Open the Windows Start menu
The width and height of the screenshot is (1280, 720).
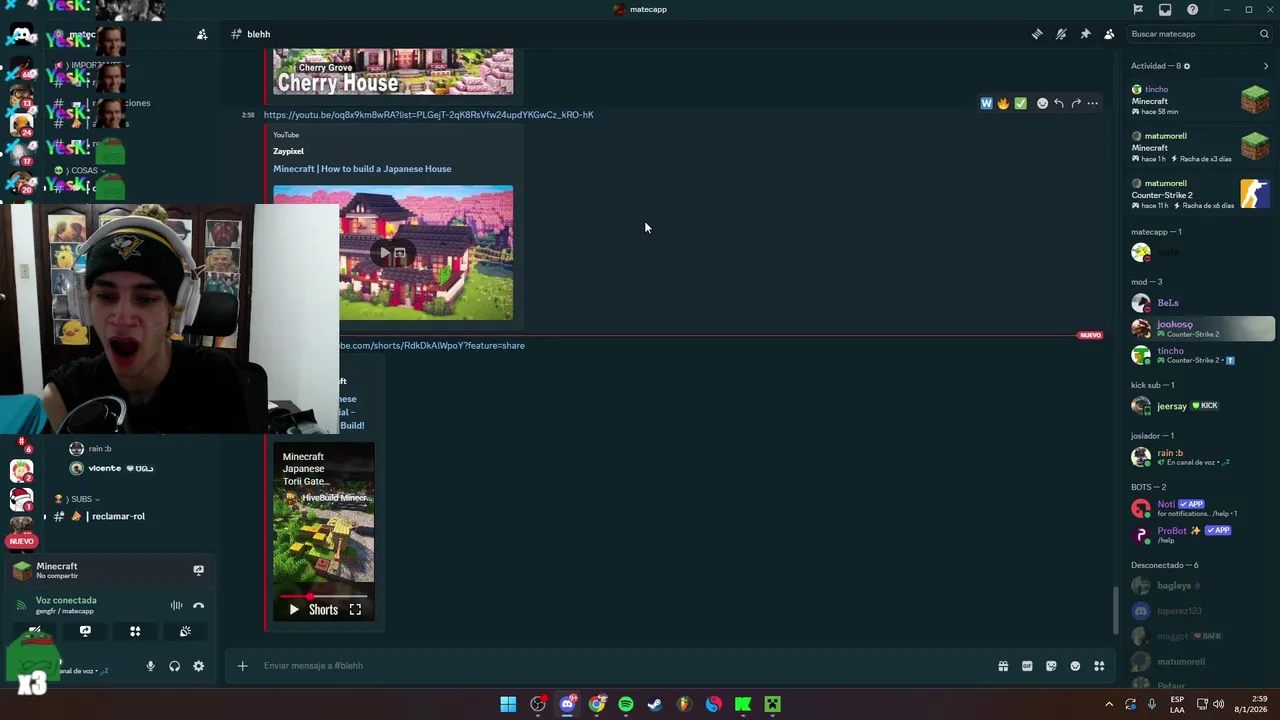click(508, 704)
